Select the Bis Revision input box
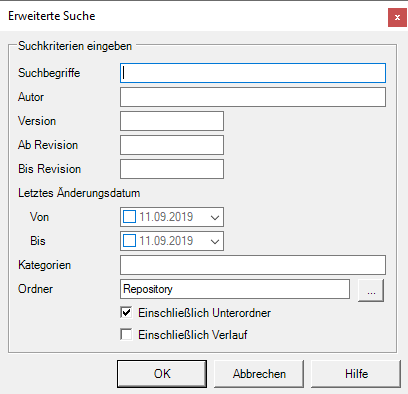Screen dimensions: 408x394 point(172,169)
